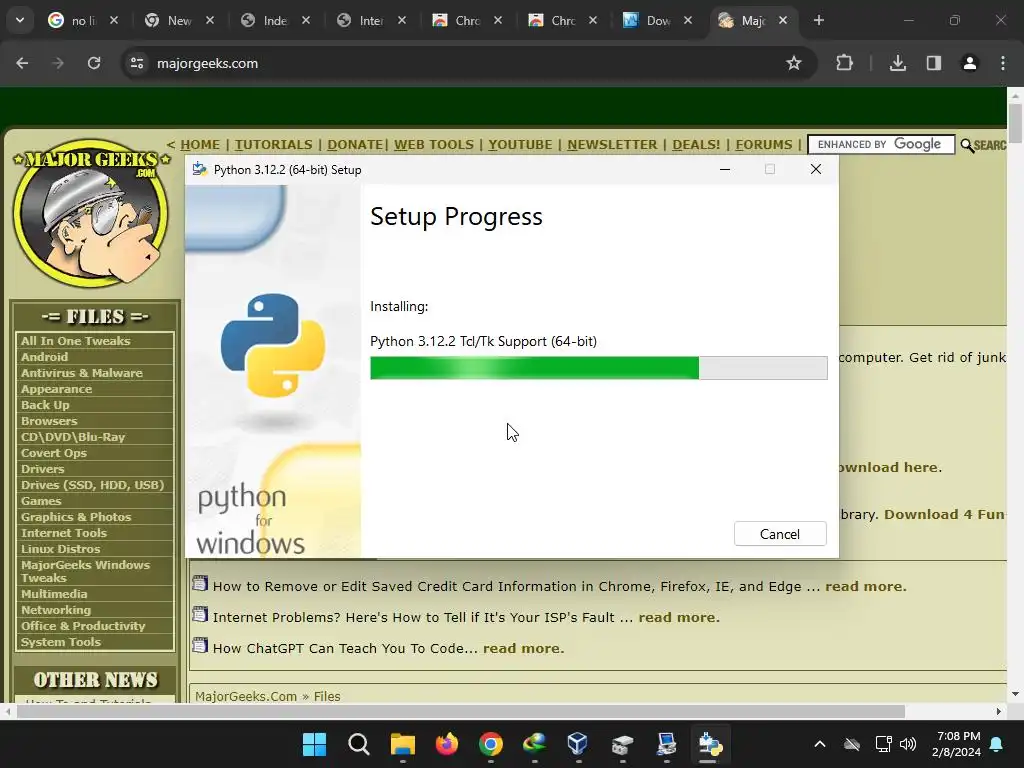
Task: Open the DONATE navigation link
Action: [355, 144]
